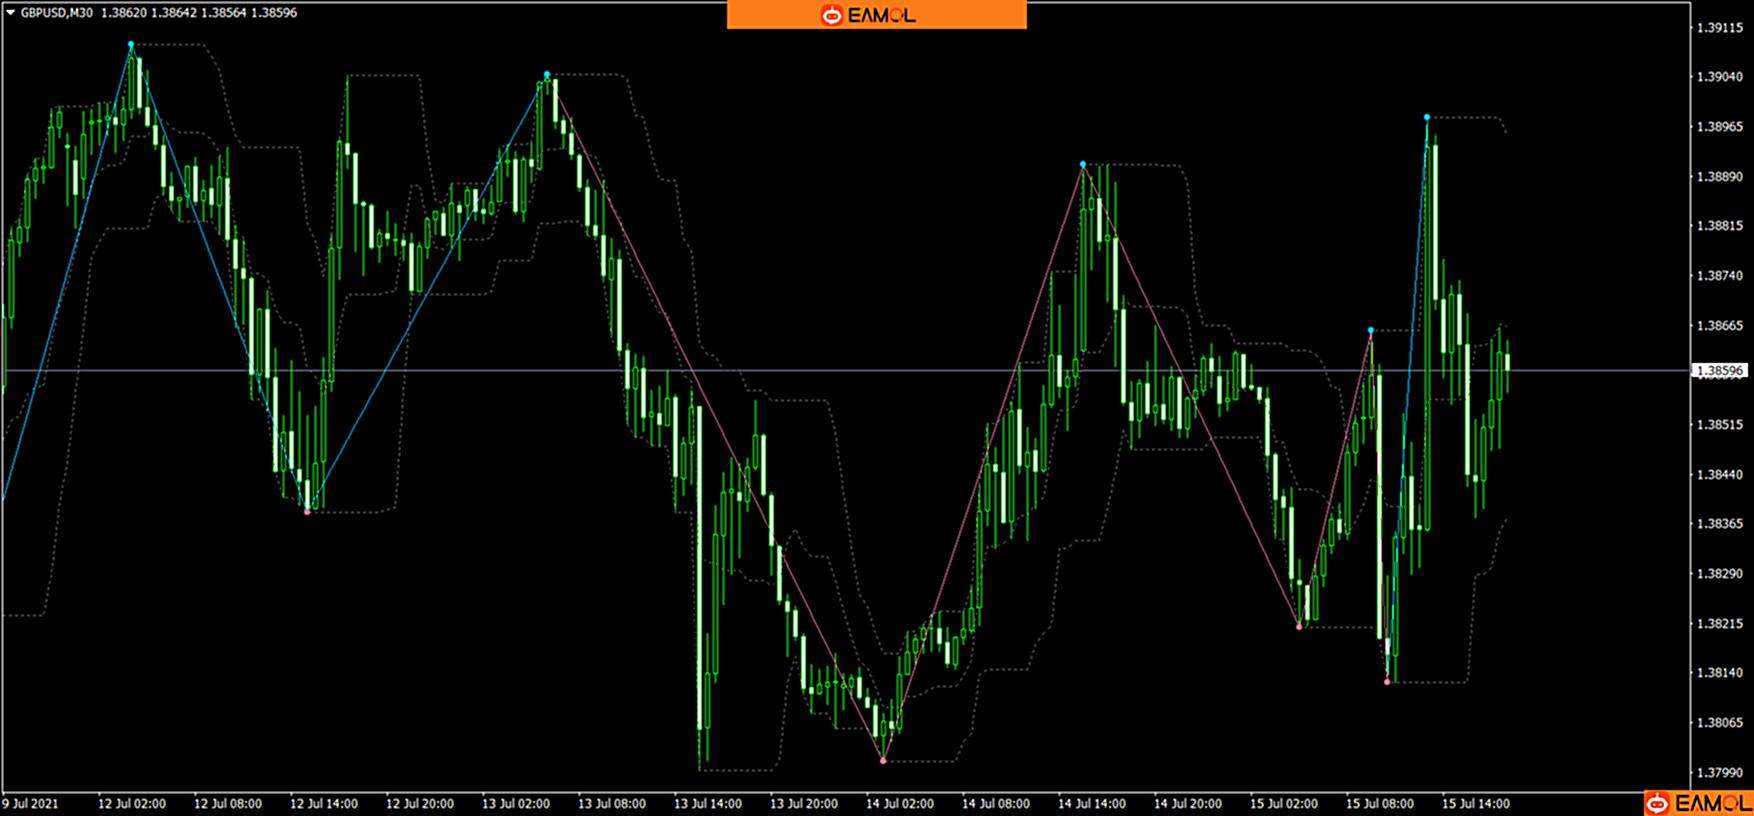Select the pink dot at the lowest 15 Jul trough
The width and height of the screenshot is (1754, 816).
click(1387, 682)
